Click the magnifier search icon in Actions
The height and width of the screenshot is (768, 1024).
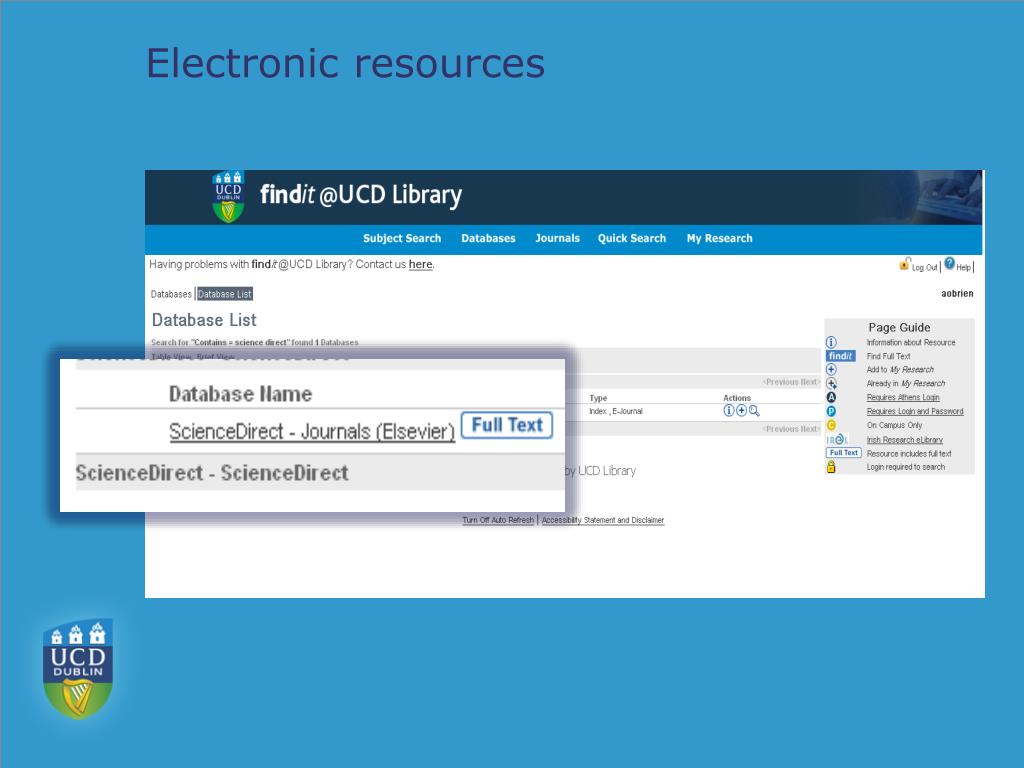click(754, 411)
